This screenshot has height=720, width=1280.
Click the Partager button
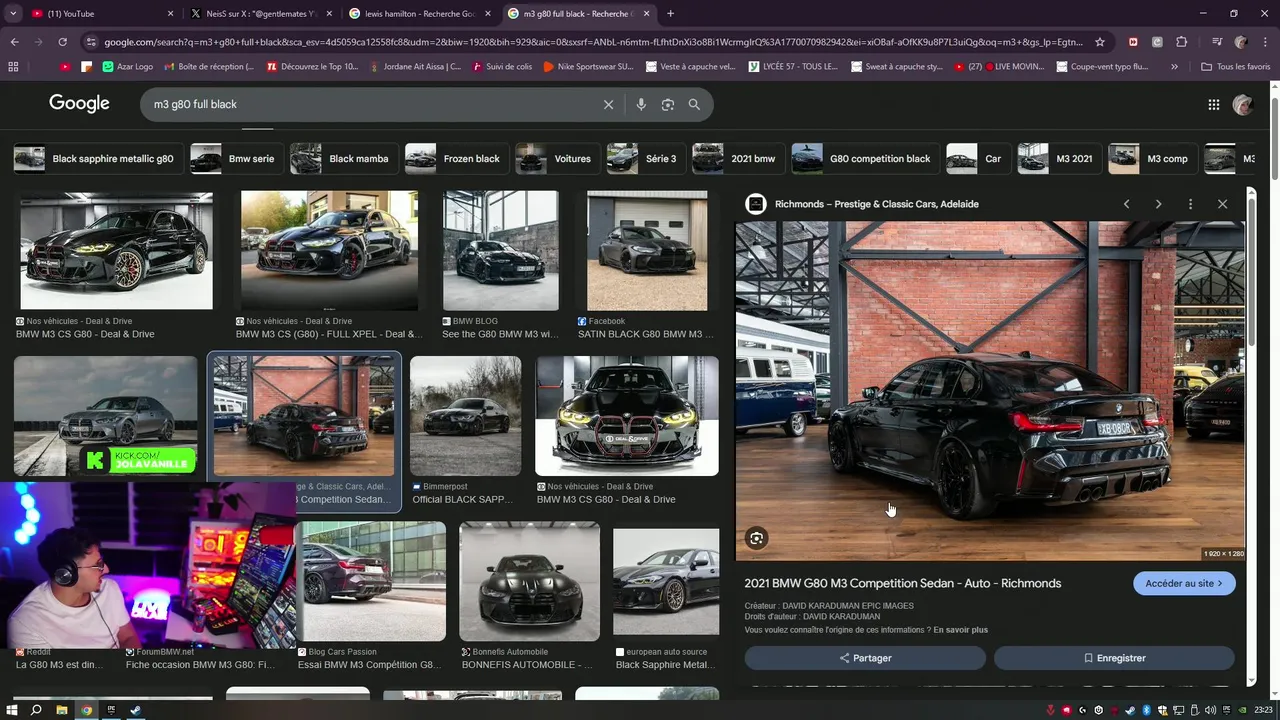tap(865, 658)
